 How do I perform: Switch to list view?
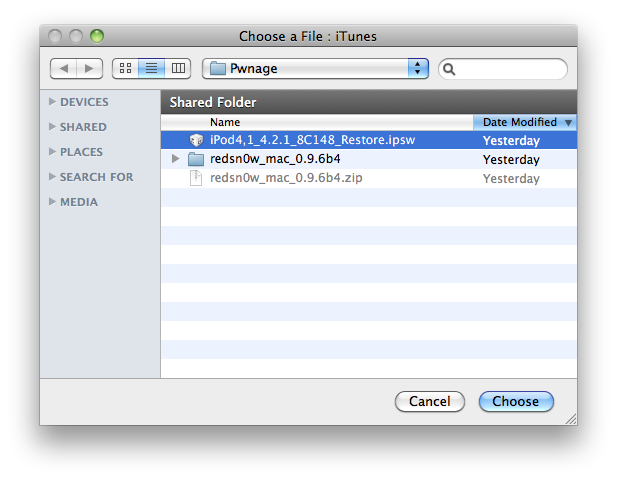pyautogui.click(x=152, y=68)
